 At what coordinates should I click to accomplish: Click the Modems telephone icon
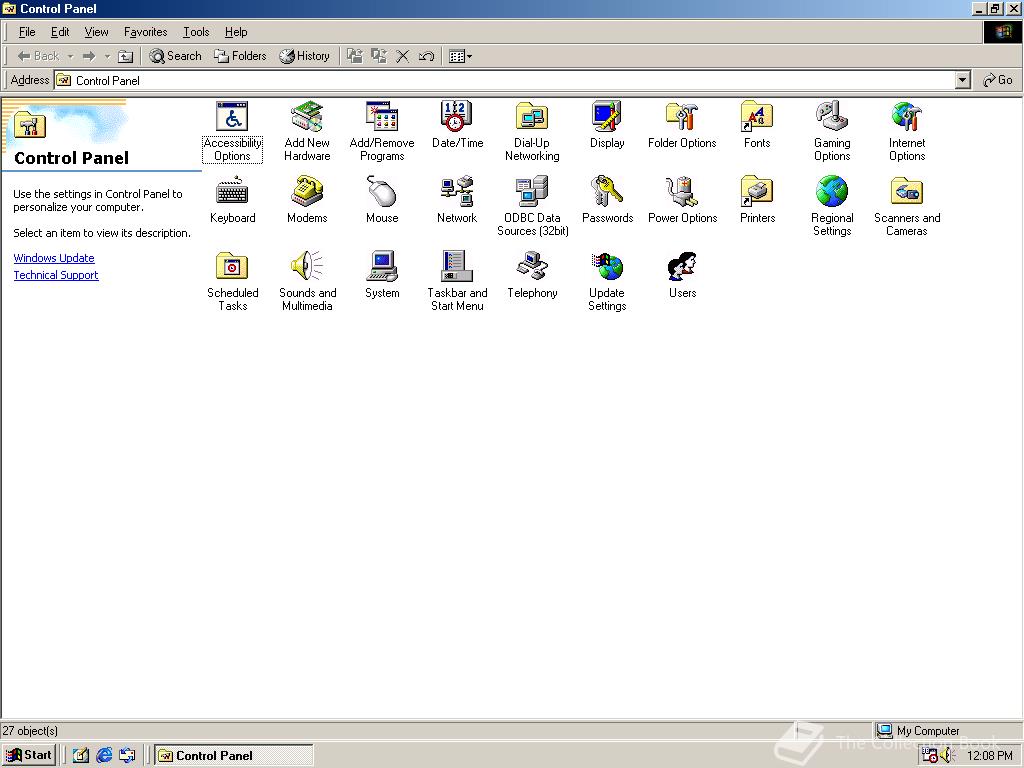click(x=307, y=191)
